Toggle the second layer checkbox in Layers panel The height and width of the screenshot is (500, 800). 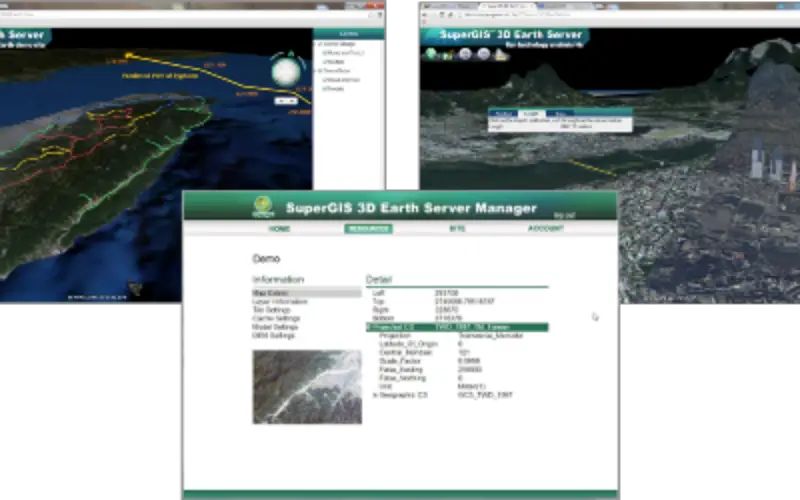[x=324, y=53]
